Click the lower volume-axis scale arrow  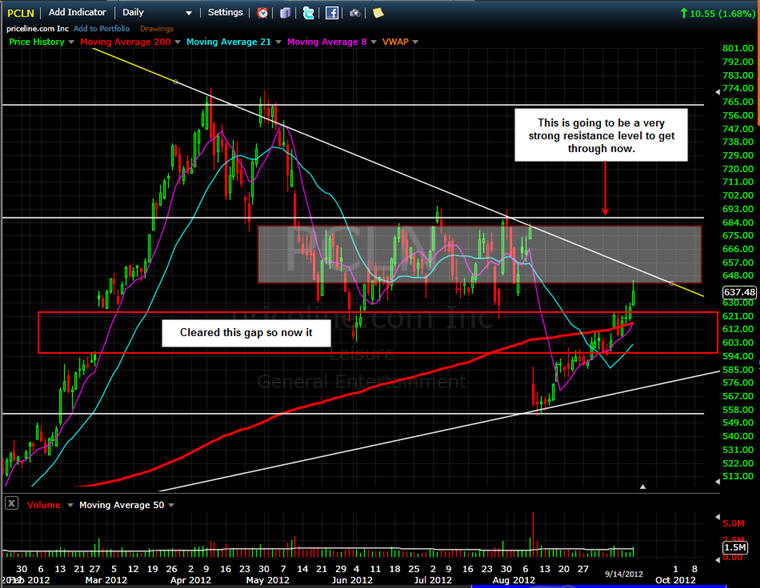717,560
